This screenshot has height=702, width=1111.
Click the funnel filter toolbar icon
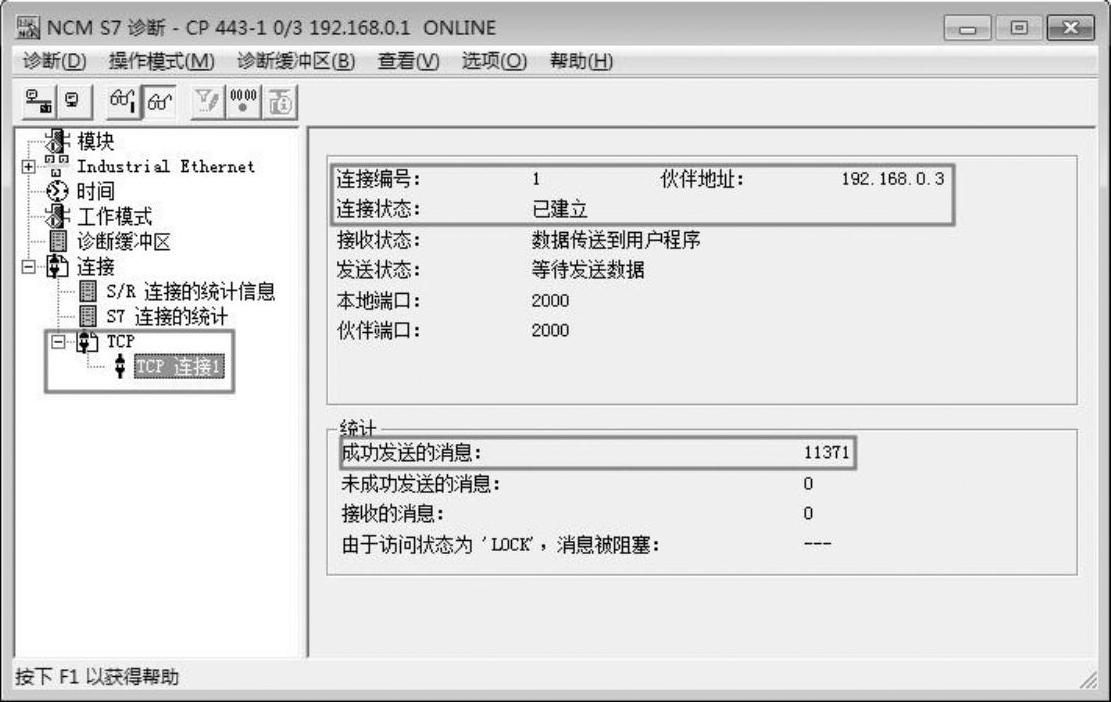pos(208,101)
